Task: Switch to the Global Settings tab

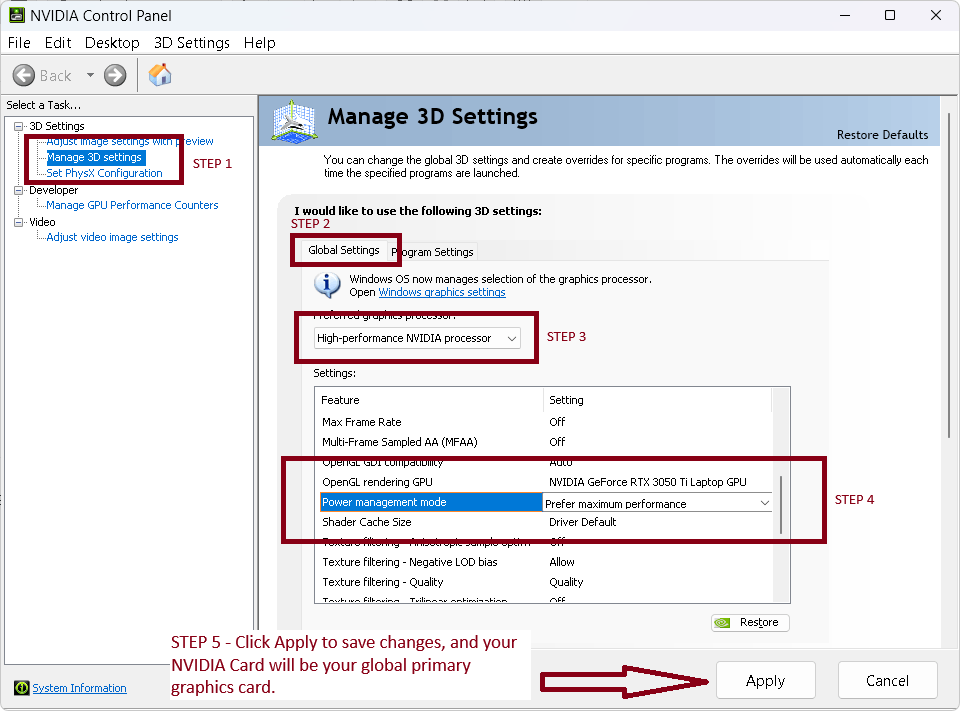Action: click(x=343, y=250)
